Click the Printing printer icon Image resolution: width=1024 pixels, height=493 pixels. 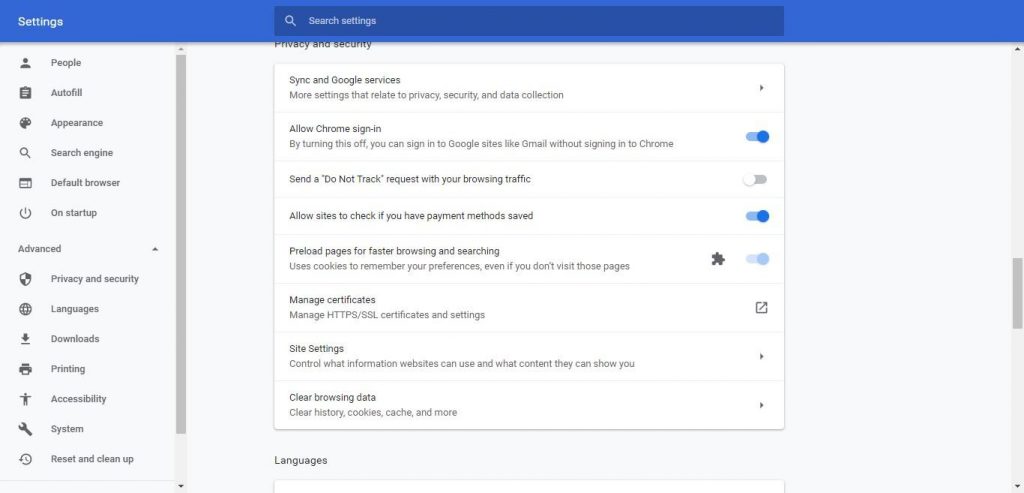coord(25,369)
